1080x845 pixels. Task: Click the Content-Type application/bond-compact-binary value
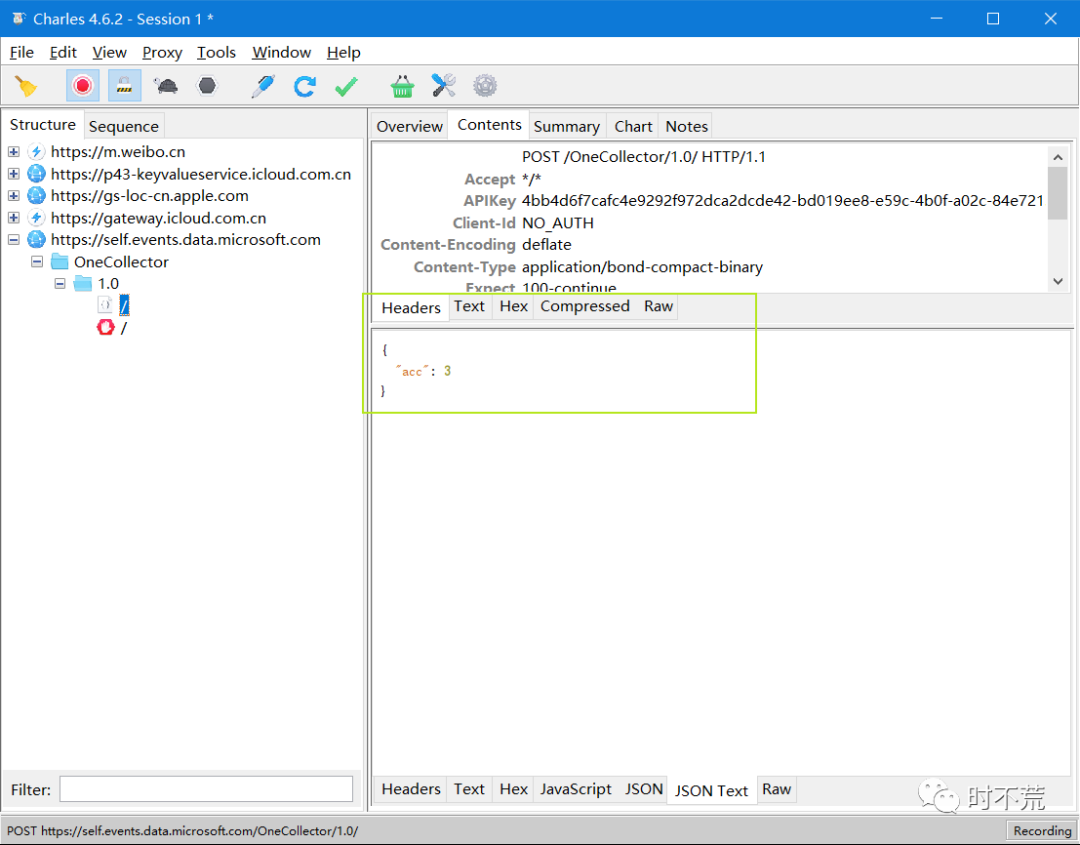click(642, 267)
